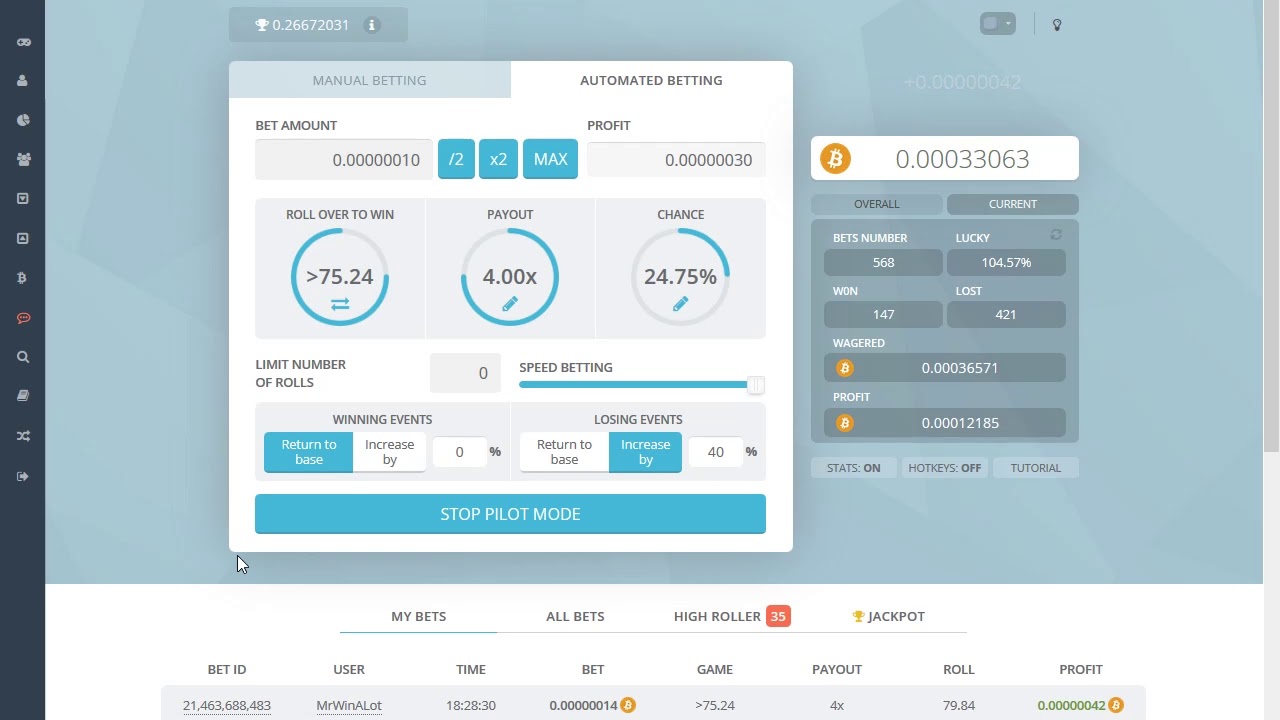Viewport: 1280px width, 720px height.
Task: Click the shuffle arrows icon in sidebar
Action: [23, 436]
